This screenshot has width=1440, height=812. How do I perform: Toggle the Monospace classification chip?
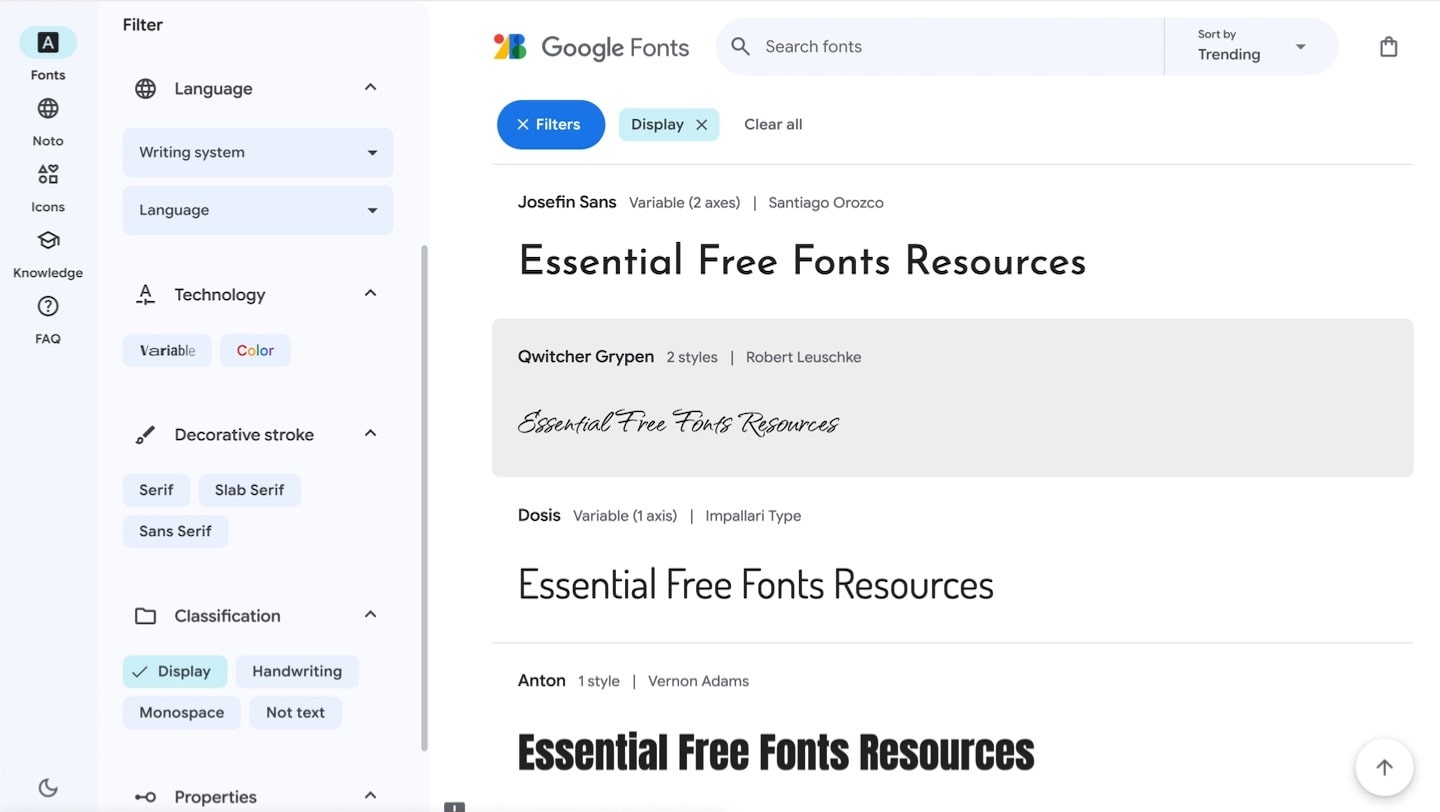(x=181, y=713)
